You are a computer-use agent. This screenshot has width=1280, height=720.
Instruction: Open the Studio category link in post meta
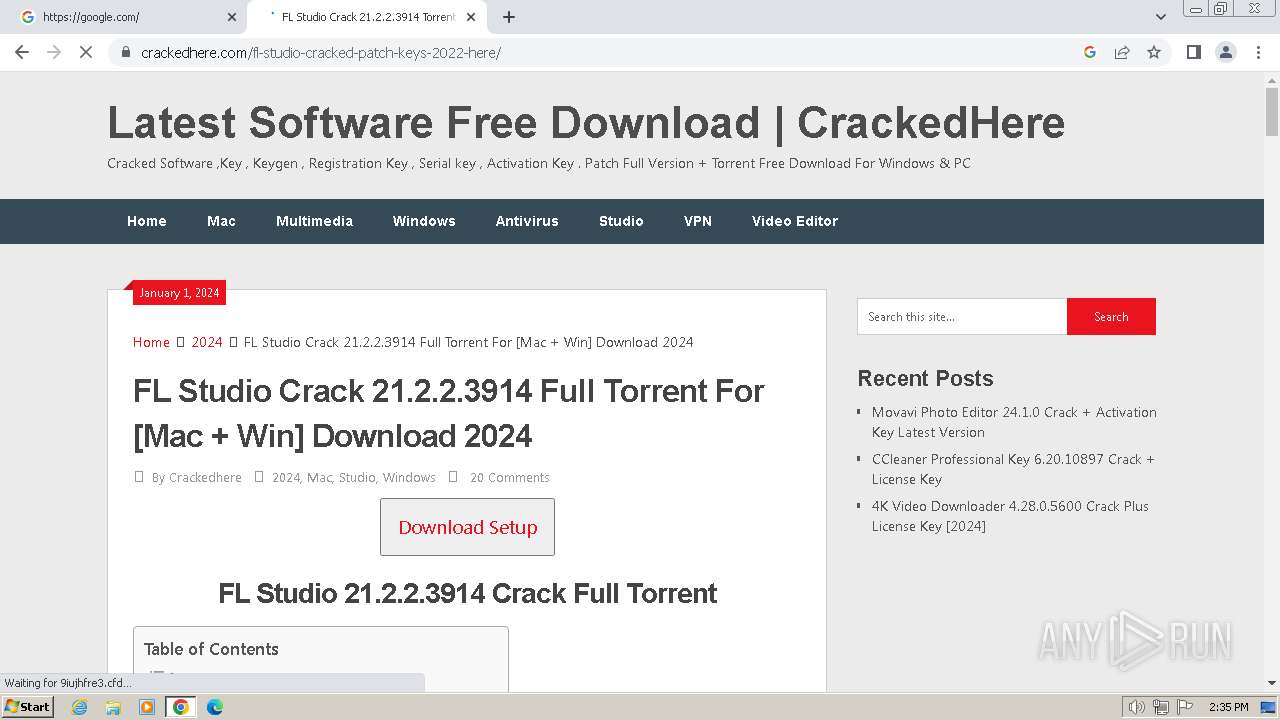pos(357,478)
